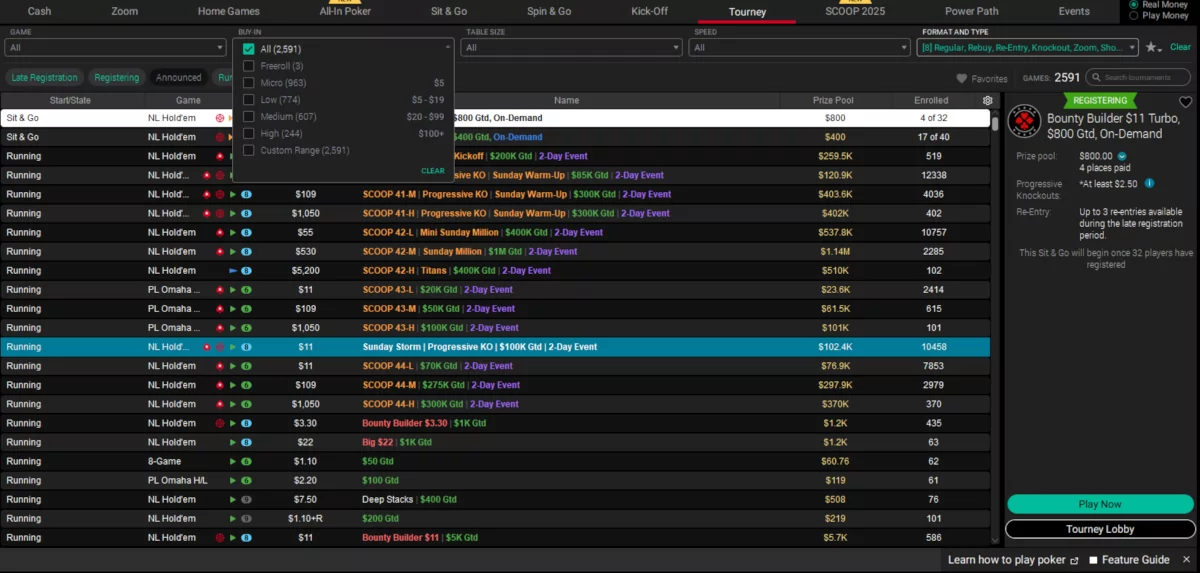Check the Medium (607) buy-in option
Screen dimensions: 1200x573
click(249, 117)
